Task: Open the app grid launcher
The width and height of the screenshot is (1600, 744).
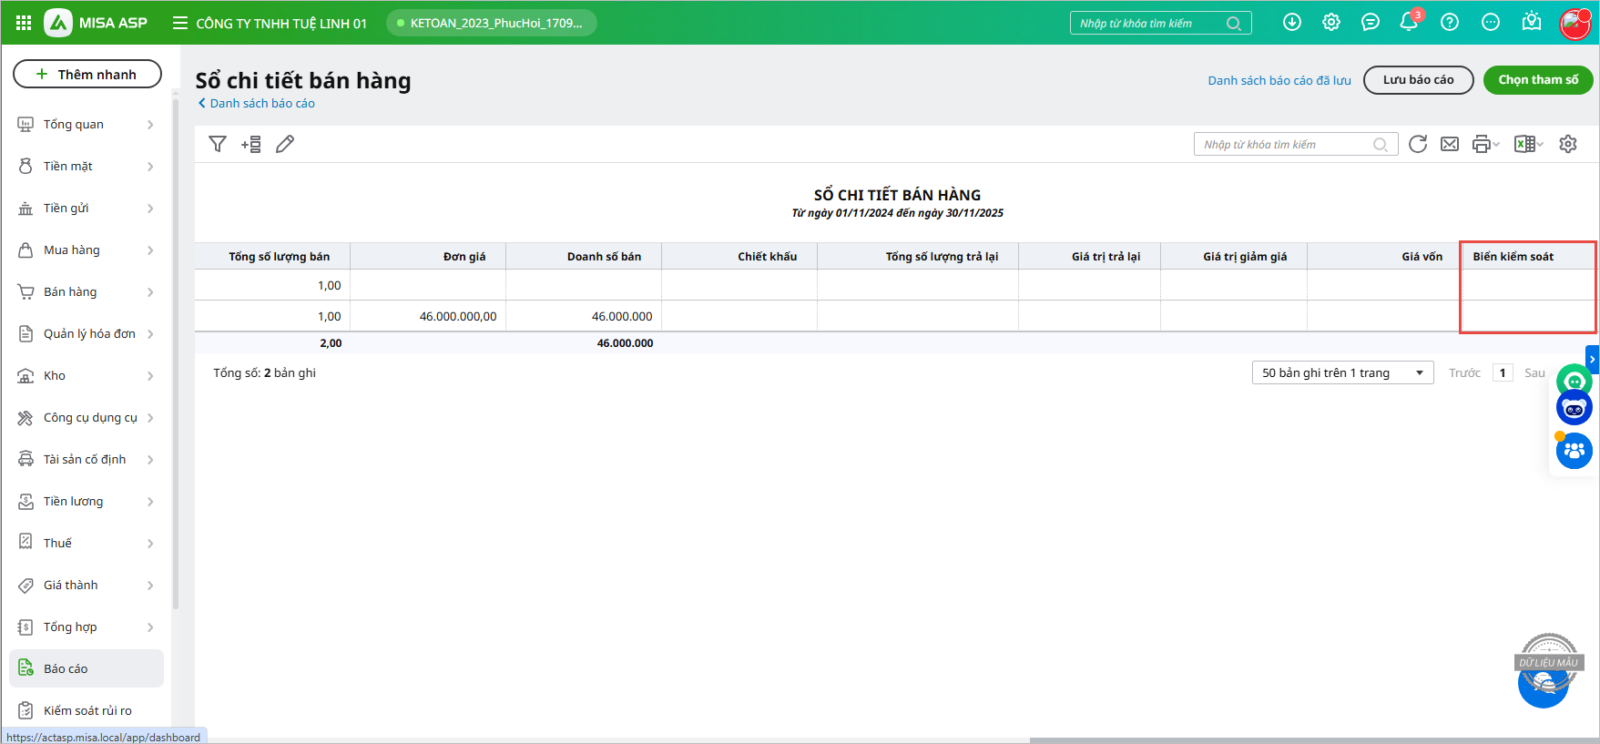Action: (23, 22)
